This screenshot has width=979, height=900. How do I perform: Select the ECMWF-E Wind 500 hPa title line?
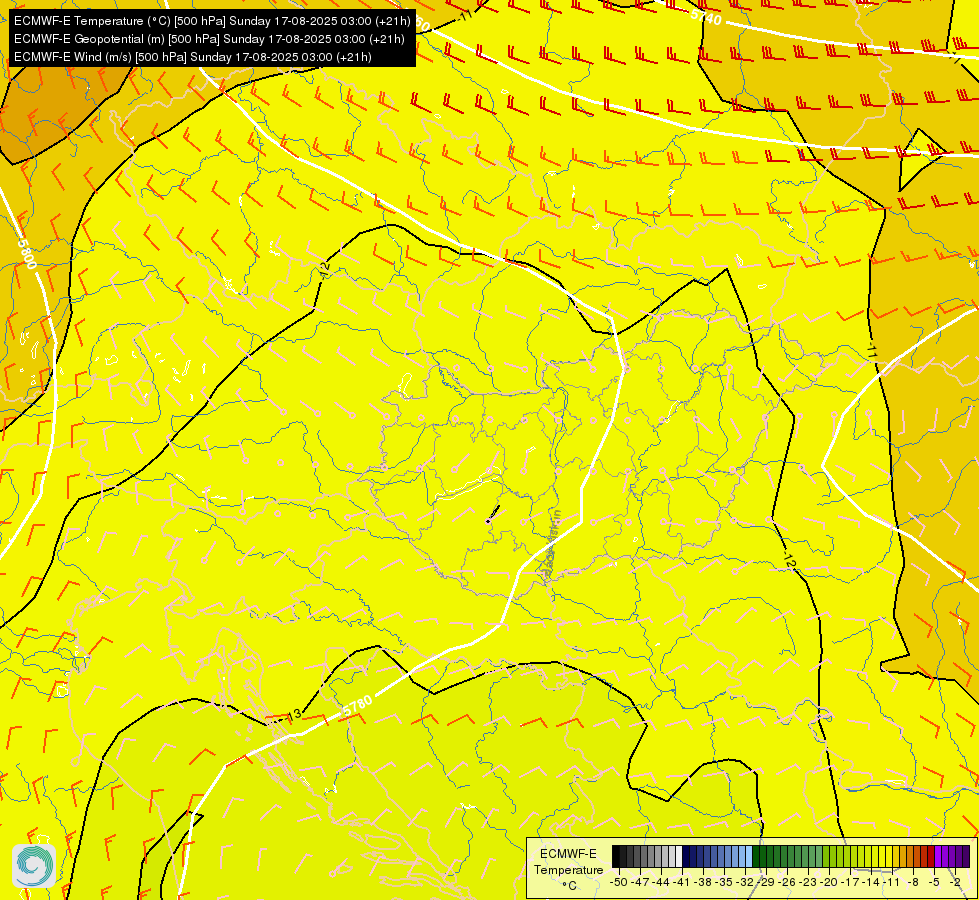(192, 57)
